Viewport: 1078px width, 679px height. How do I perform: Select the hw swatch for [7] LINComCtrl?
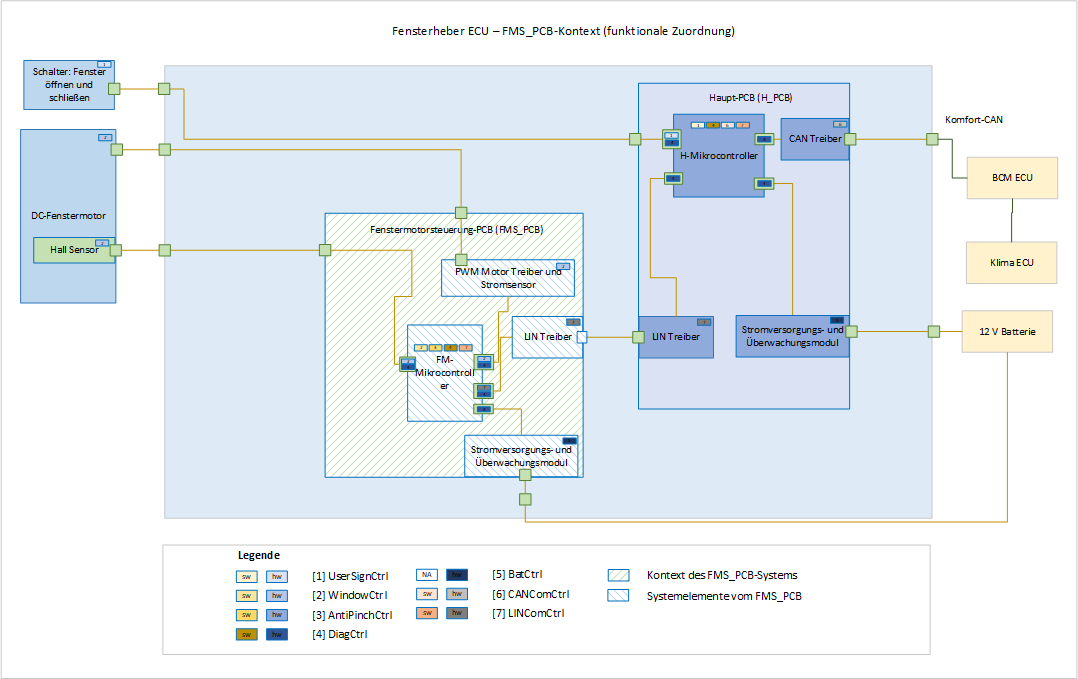coord(457,613)
